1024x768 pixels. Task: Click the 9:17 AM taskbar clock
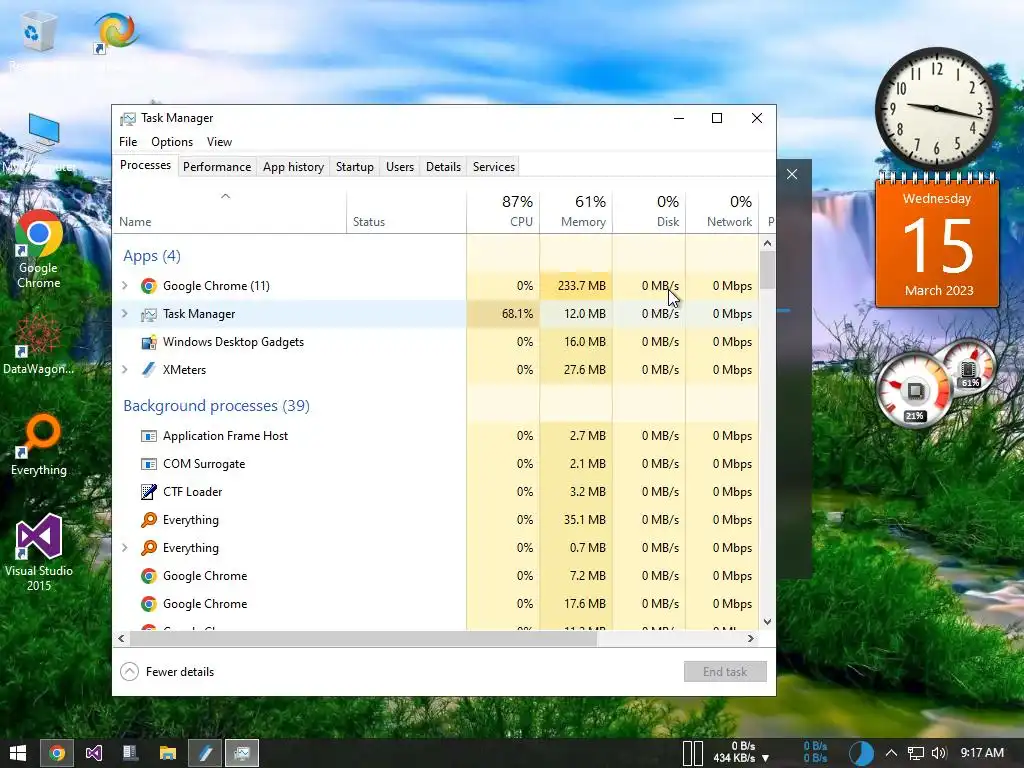[982, 752]
